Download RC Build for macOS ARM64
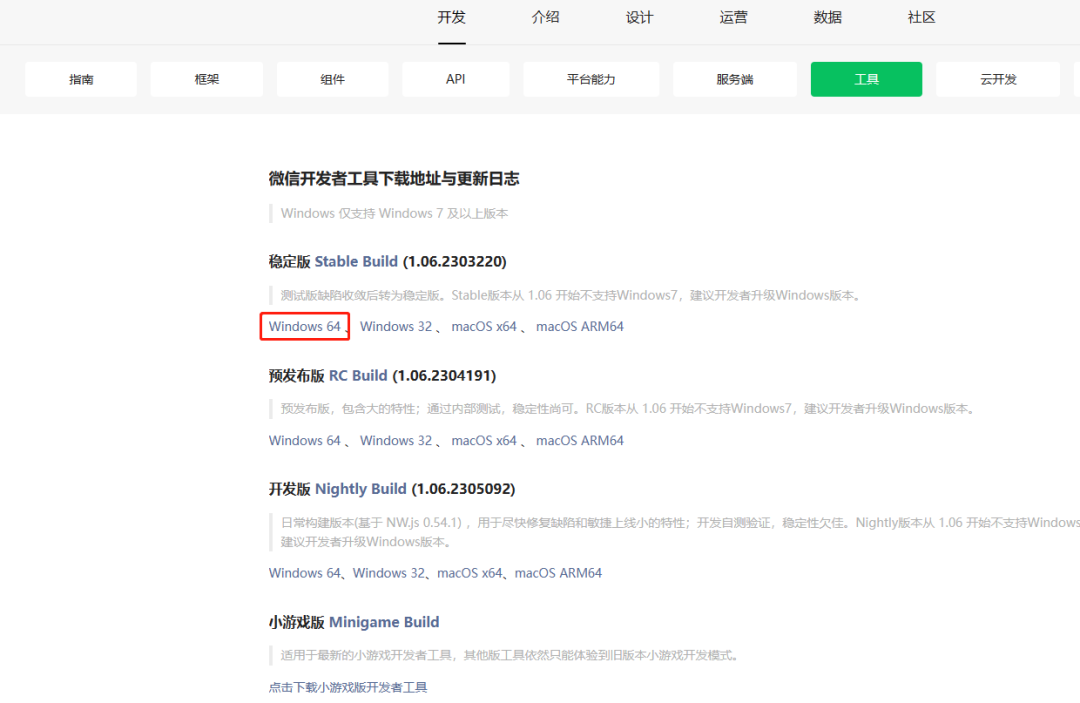 click(x=580, y=441)
